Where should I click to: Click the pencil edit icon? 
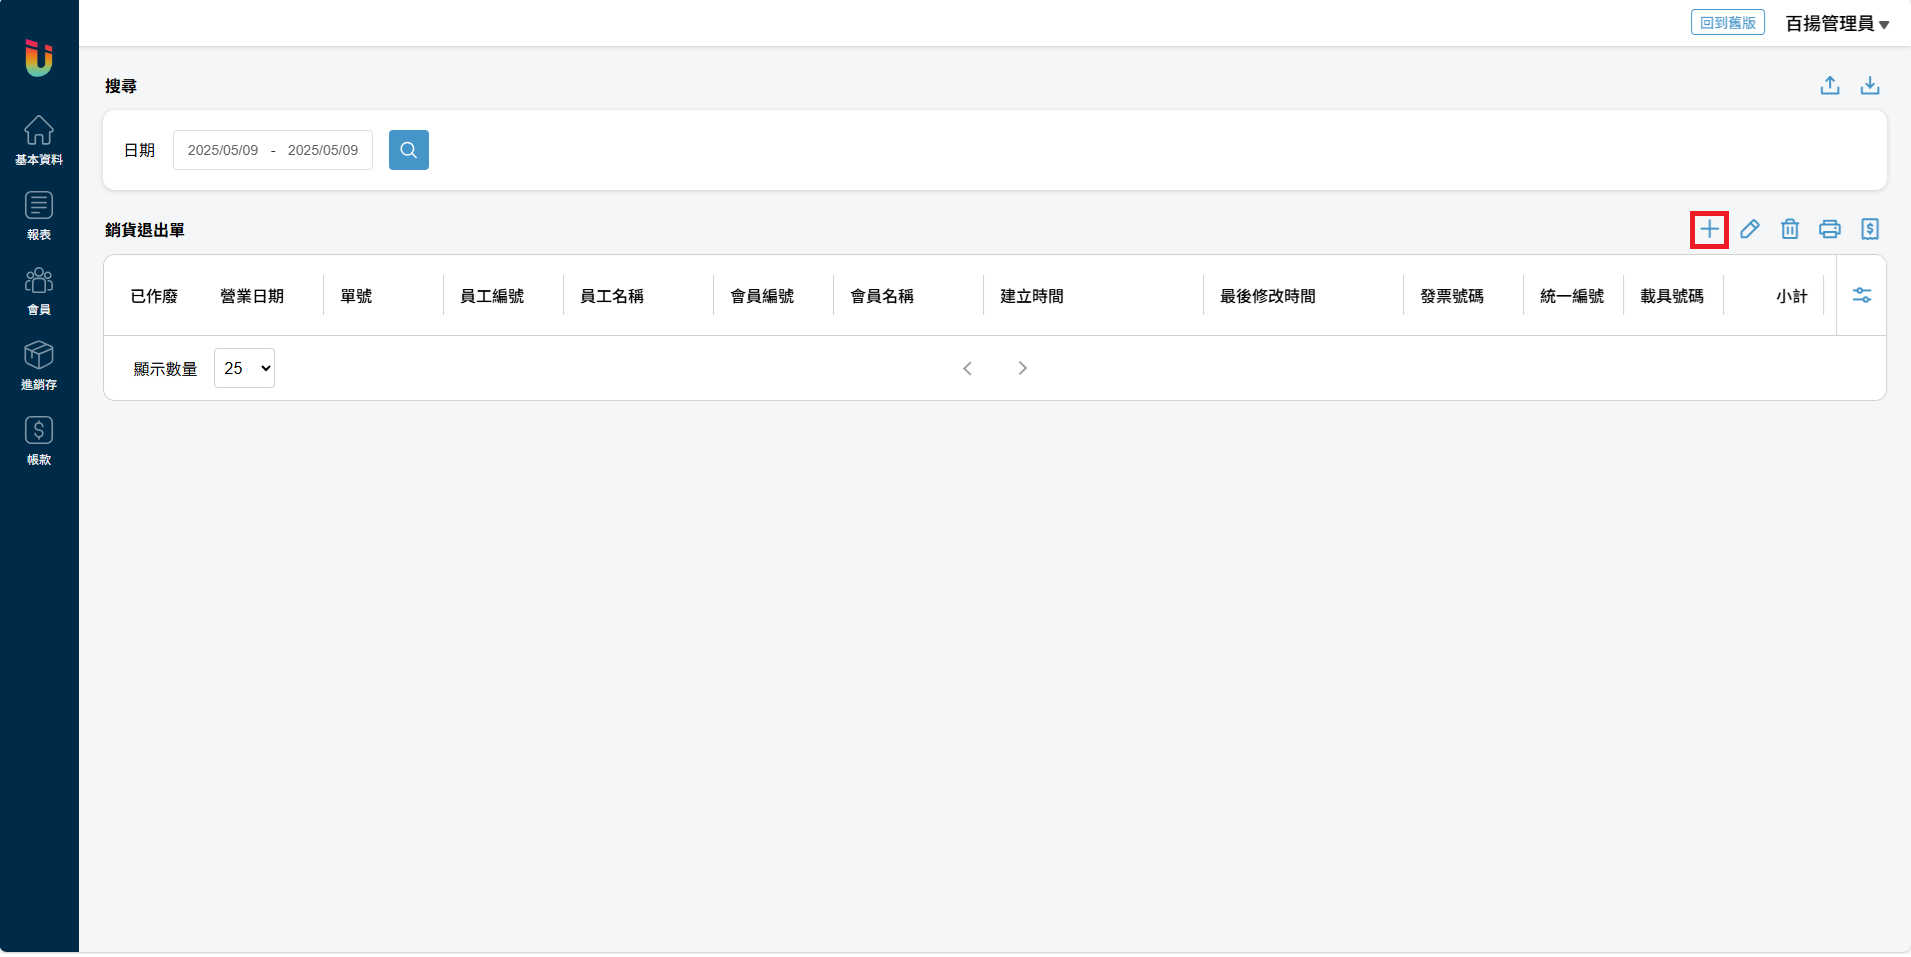click(x=1749, y=229)
